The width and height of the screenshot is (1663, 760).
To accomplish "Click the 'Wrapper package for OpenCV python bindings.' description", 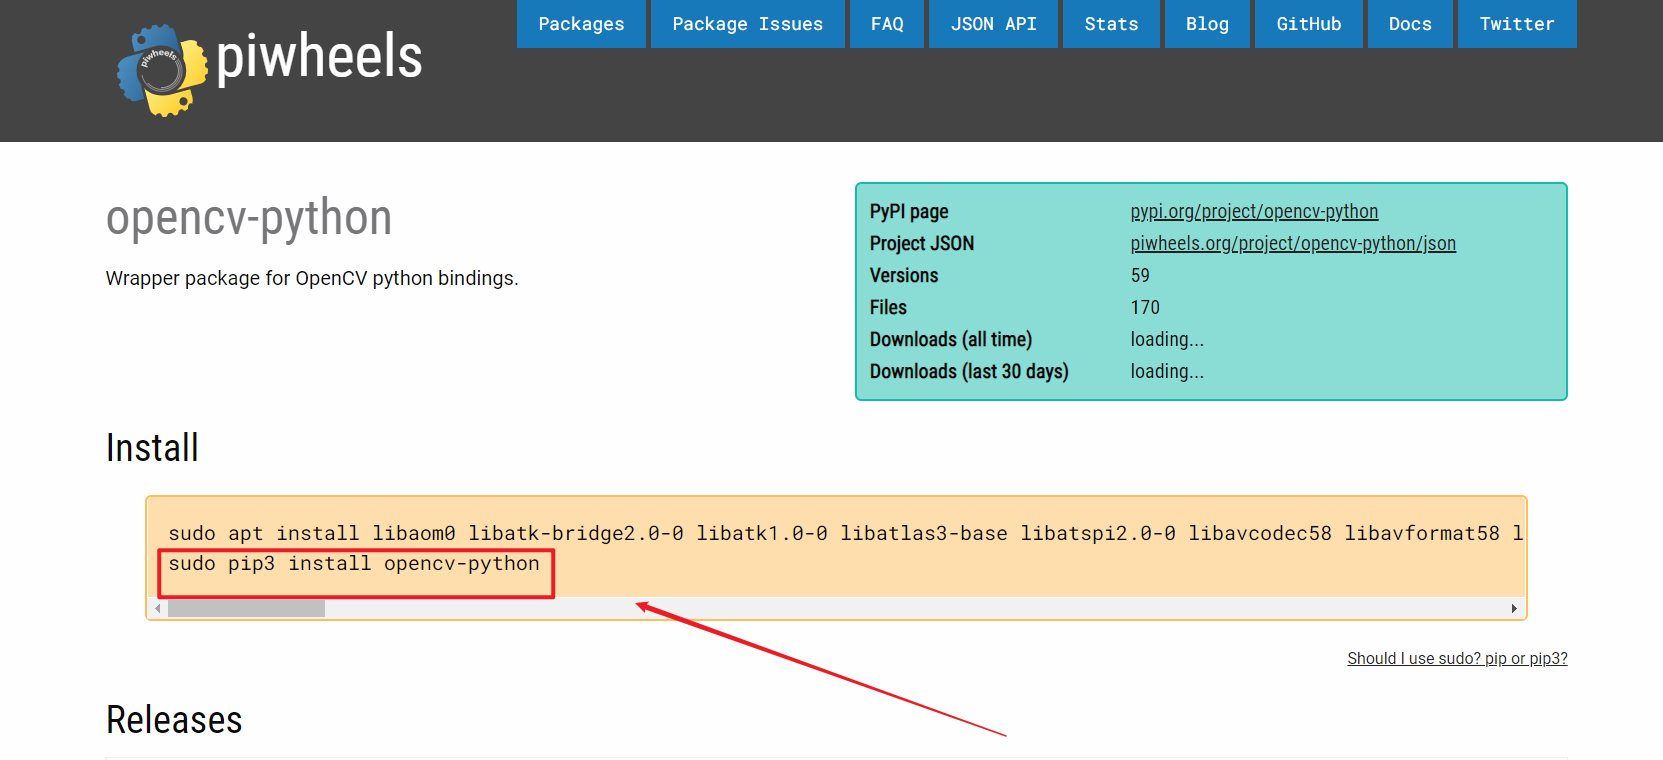I will pyautogui.click(x=312, y=278).
